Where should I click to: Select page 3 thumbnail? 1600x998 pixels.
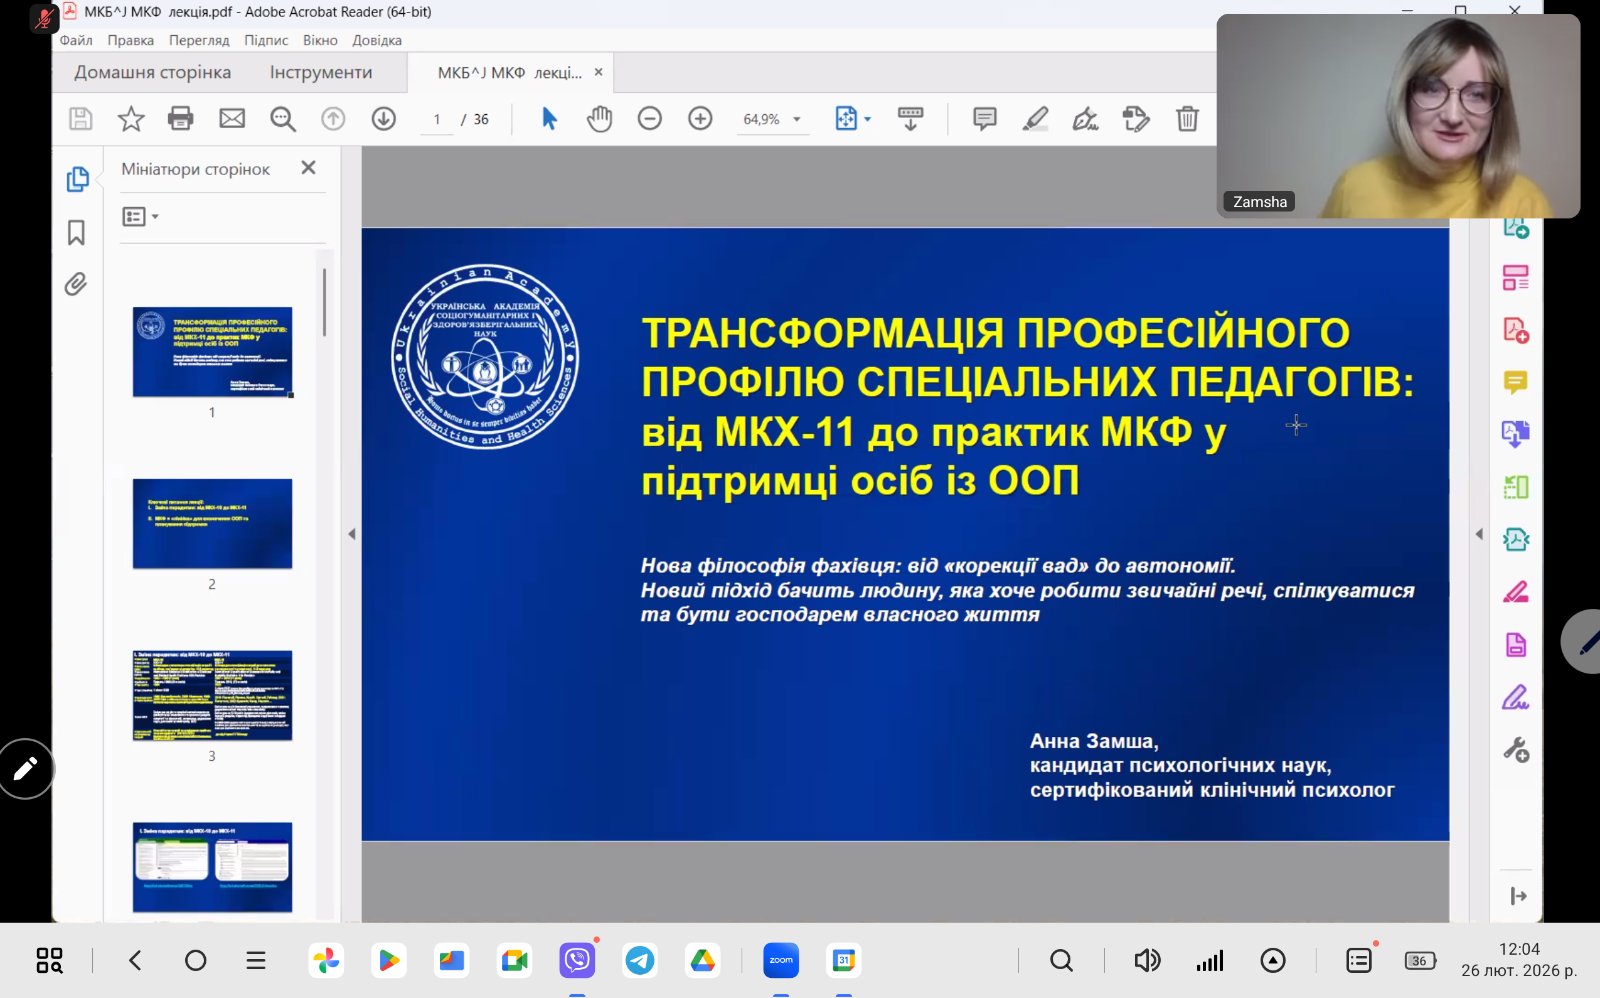click(212, 696)
